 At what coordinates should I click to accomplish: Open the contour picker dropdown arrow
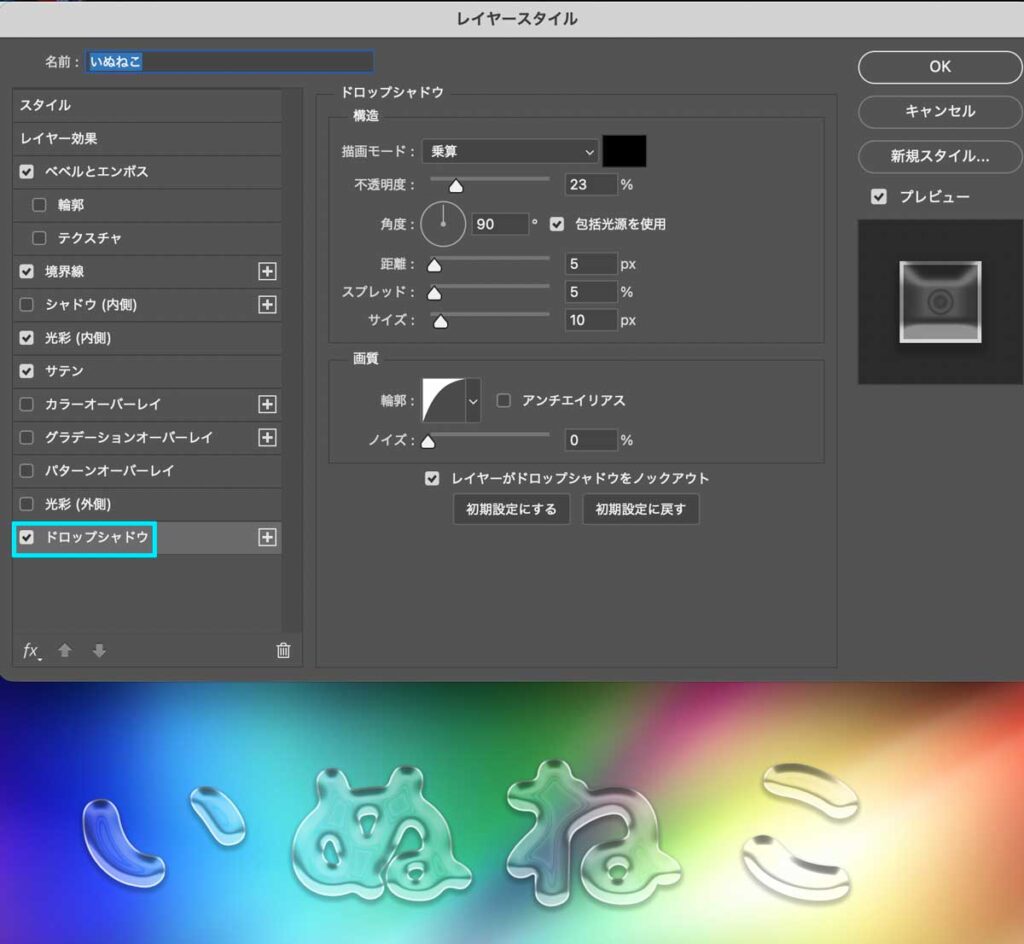pos(472,398)
